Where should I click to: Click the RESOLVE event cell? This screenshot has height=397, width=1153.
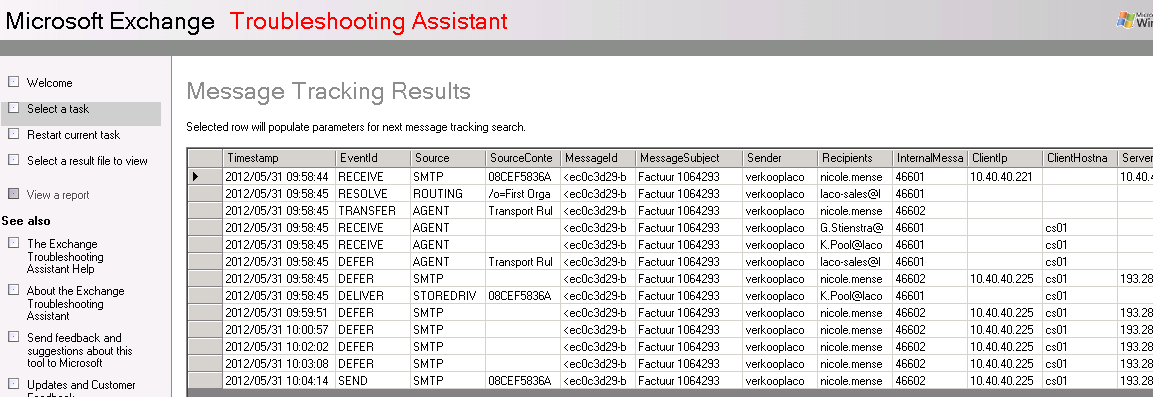[372, 193]
